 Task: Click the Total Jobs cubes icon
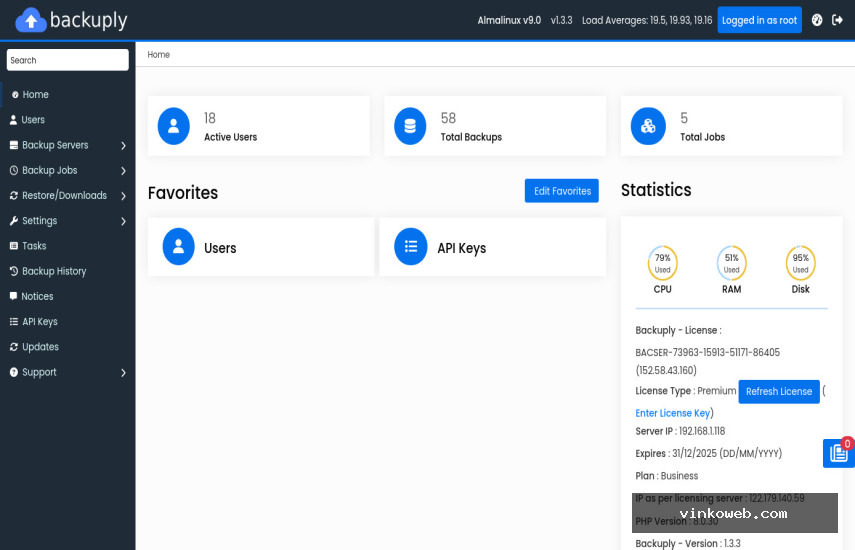648,126
